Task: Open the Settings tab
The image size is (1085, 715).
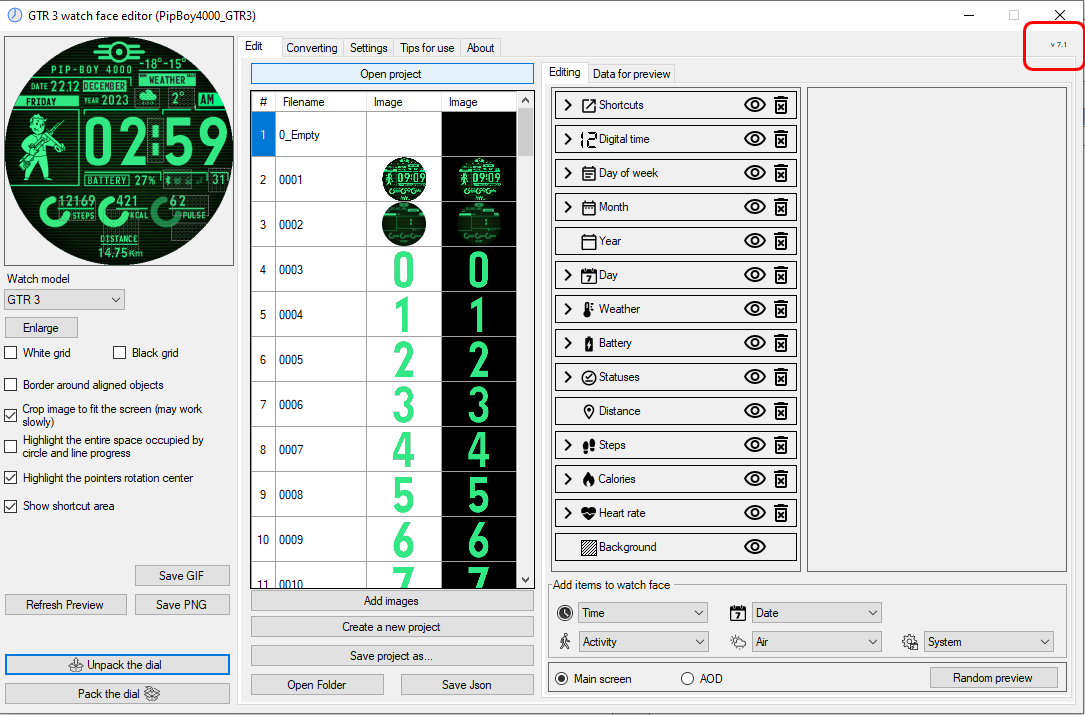Action: click(x=368, y=48)
